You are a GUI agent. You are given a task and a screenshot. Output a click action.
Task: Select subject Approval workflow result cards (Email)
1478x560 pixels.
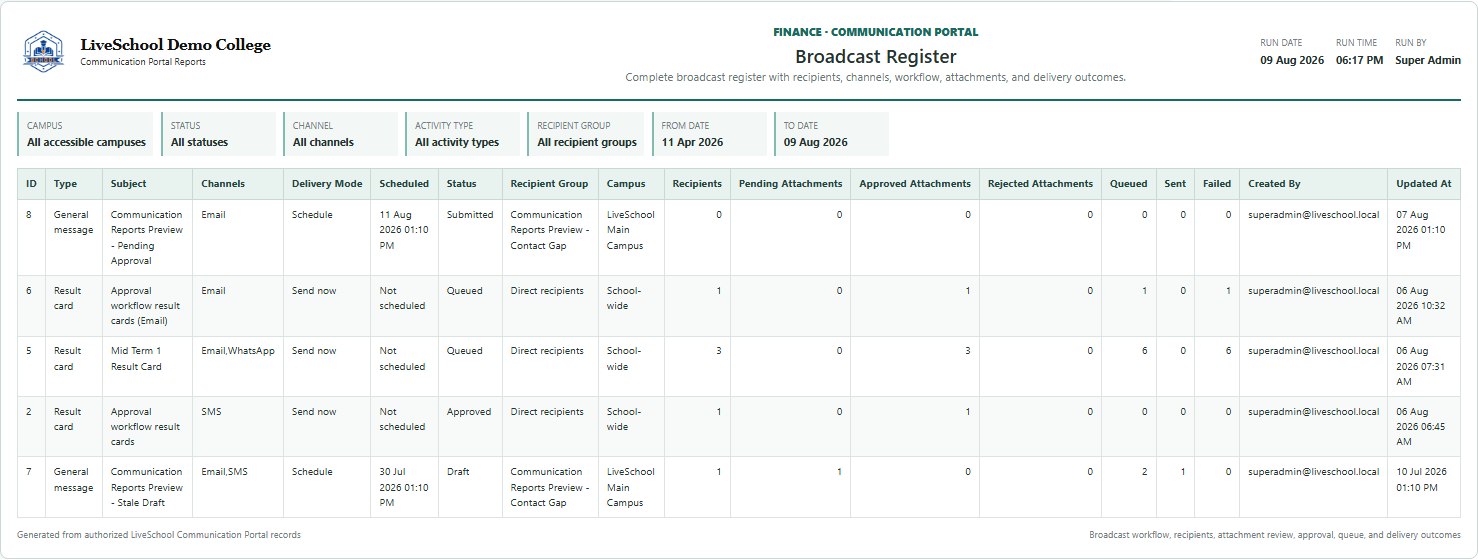146,306
